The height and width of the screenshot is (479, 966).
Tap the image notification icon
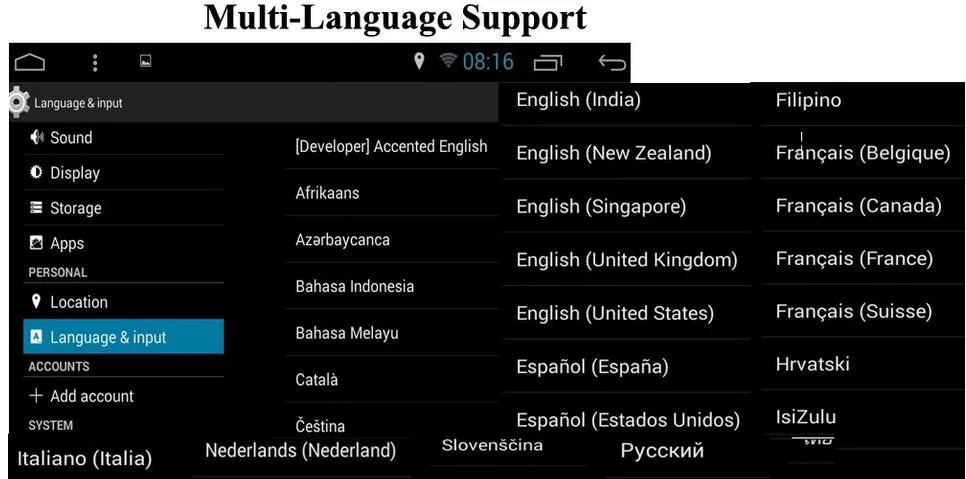145,61
